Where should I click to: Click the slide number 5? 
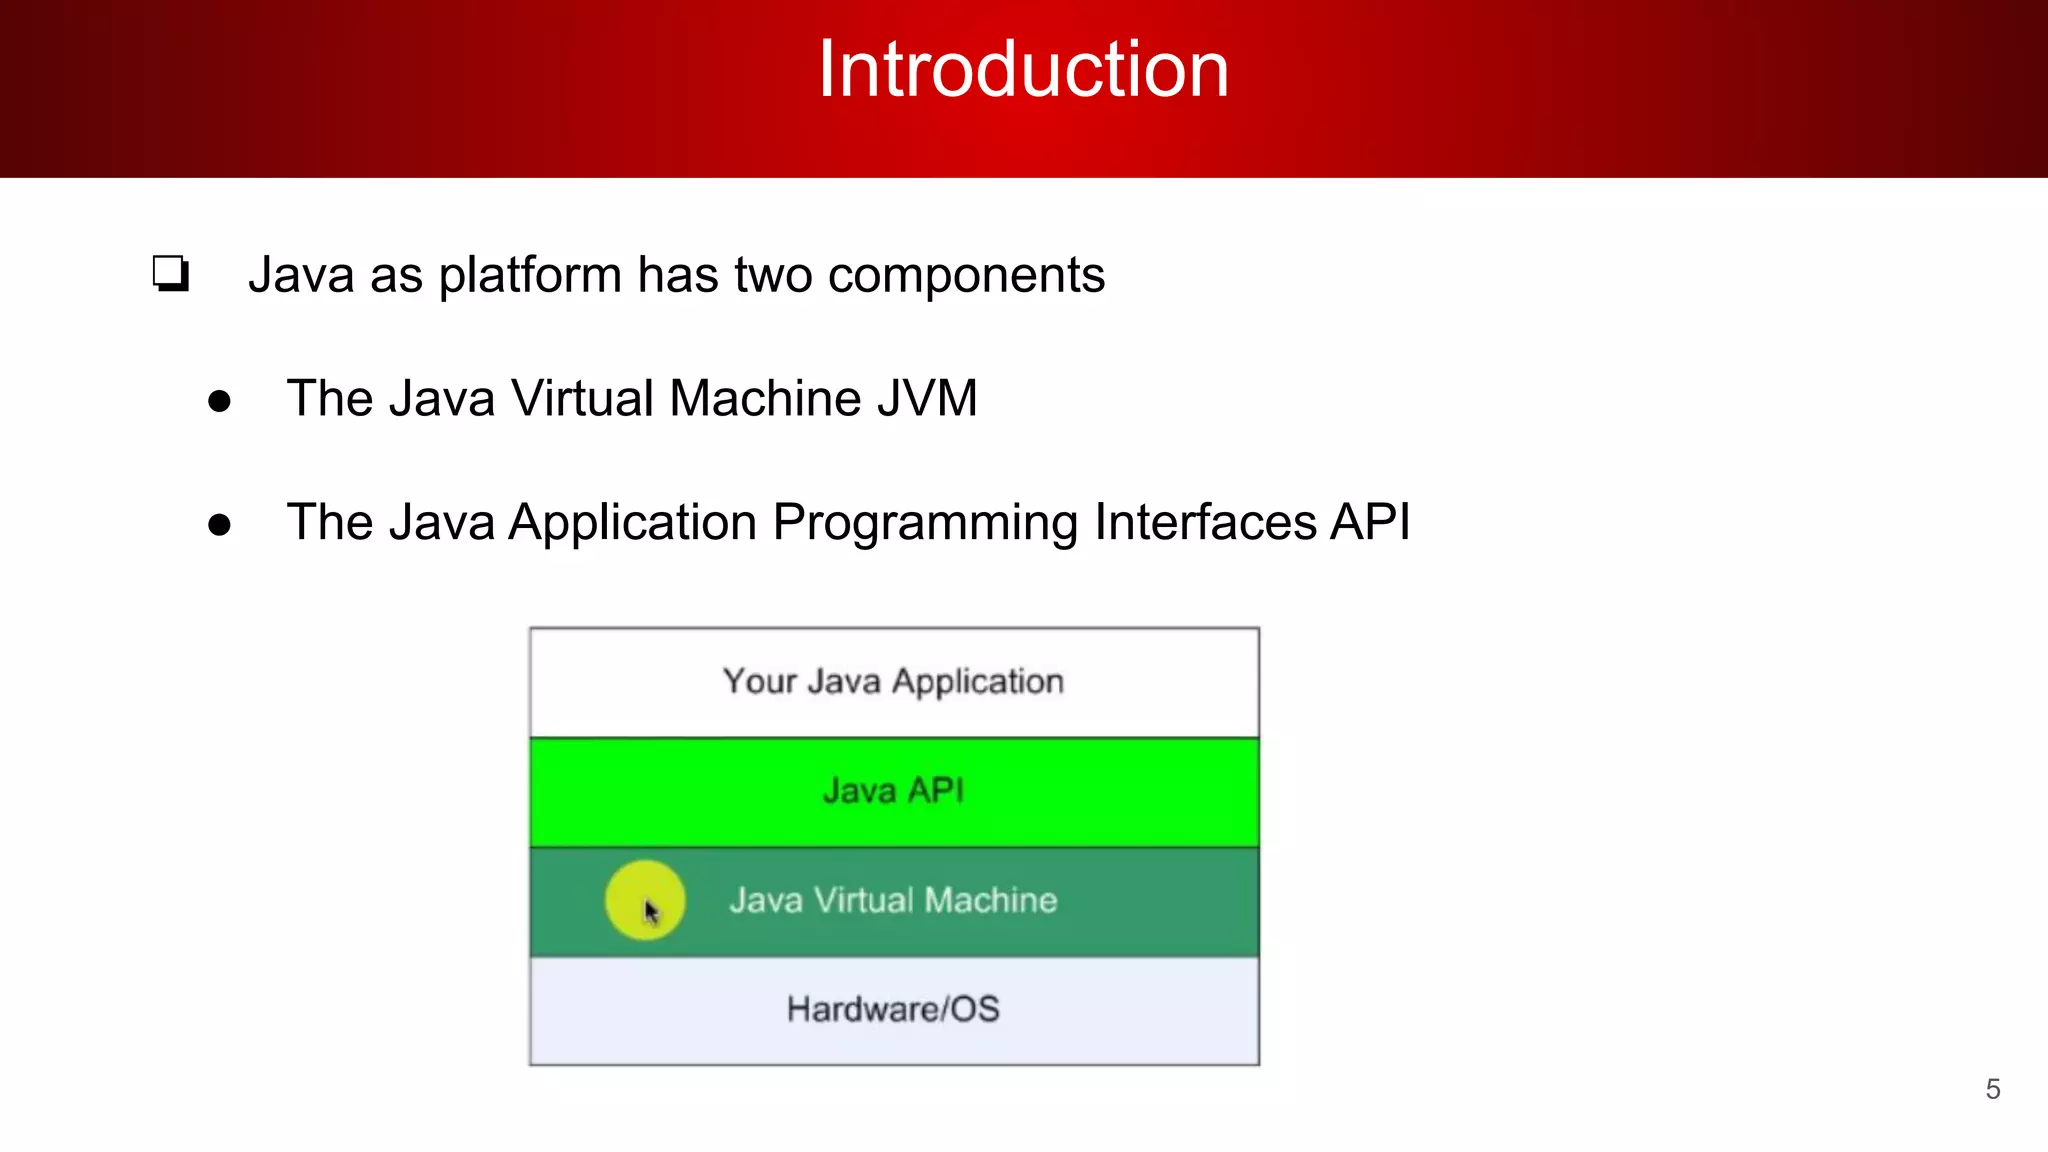point(1992,1089)
